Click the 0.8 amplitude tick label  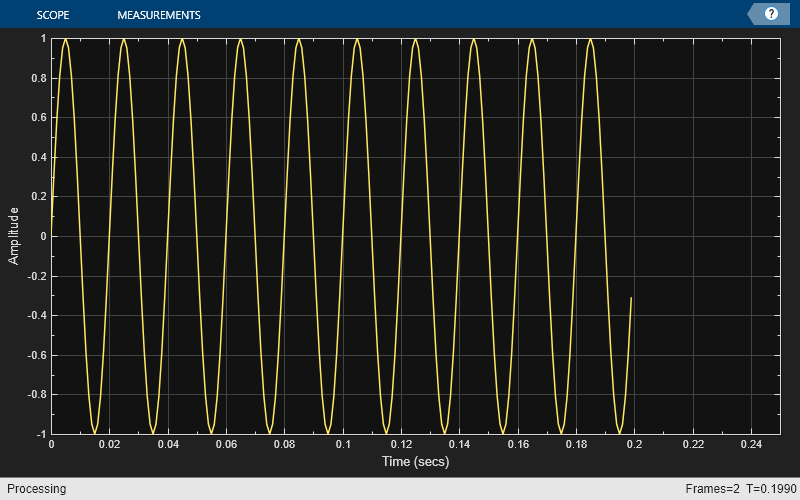click(39, 78)
